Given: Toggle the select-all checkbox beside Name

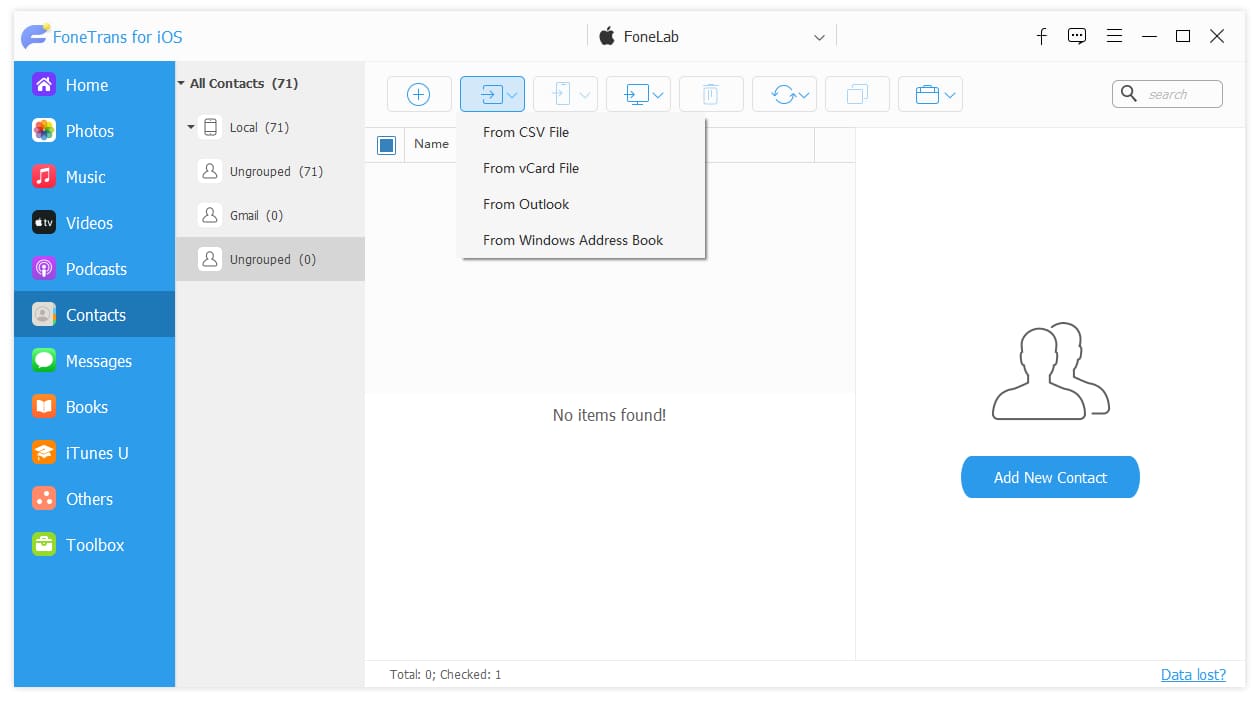Looking at the screenshot, I should pyautogui.click(x=386, y=145).
